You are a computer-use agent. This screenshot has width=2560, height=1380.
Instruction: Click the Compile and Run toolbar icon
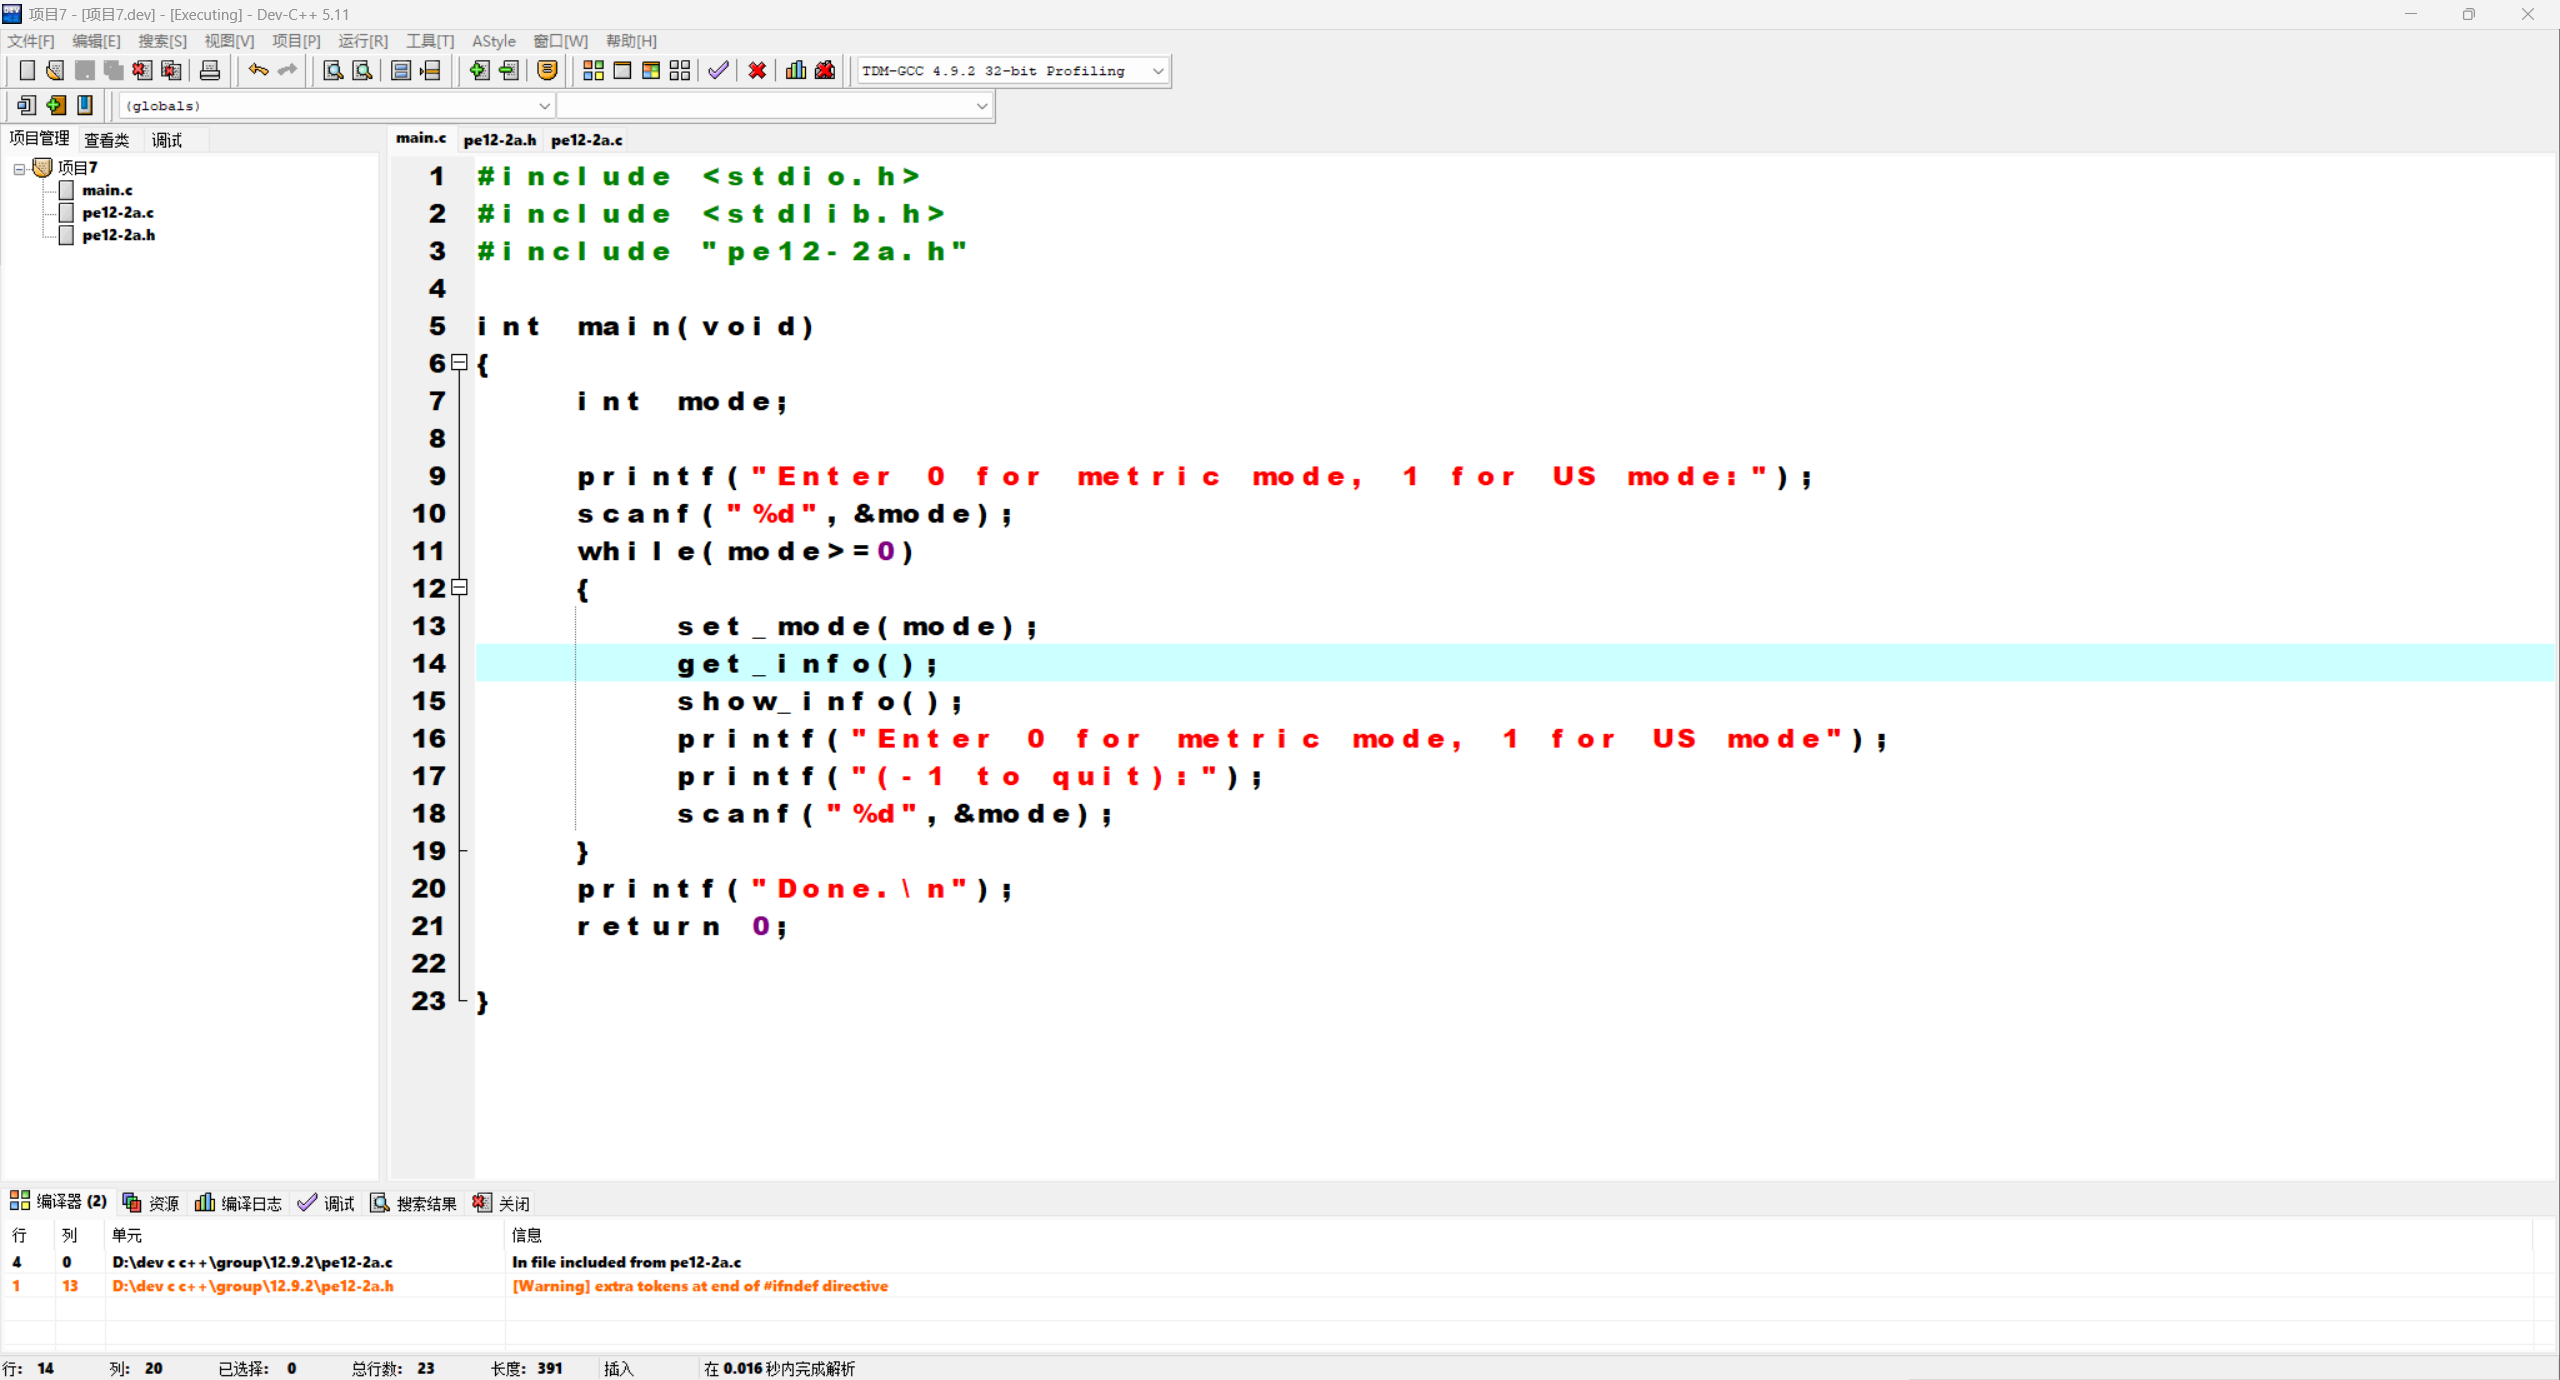coord(651,70)
